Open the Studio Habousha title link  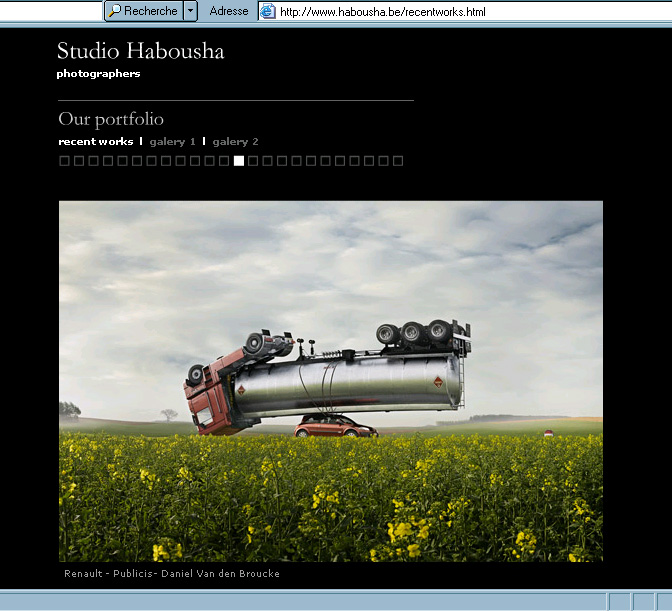[x=140, y=51]
